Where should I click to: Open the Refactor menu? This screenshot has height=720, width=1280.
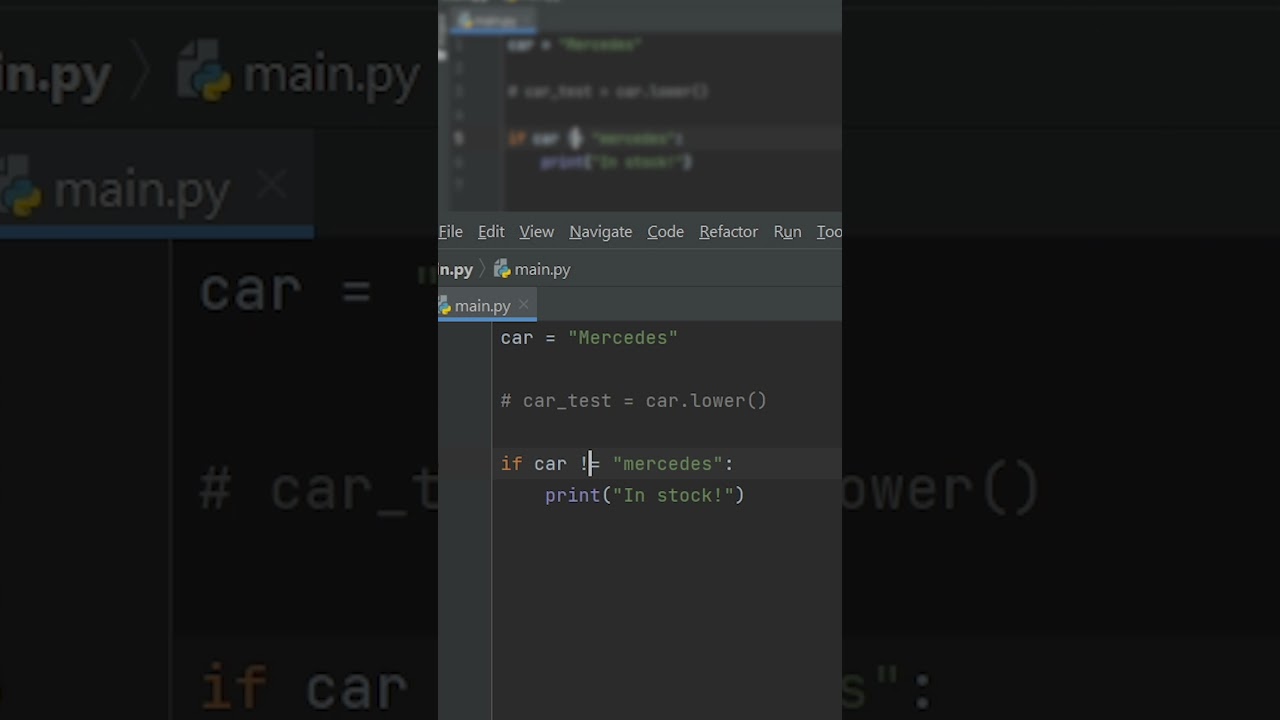point(729,232)
